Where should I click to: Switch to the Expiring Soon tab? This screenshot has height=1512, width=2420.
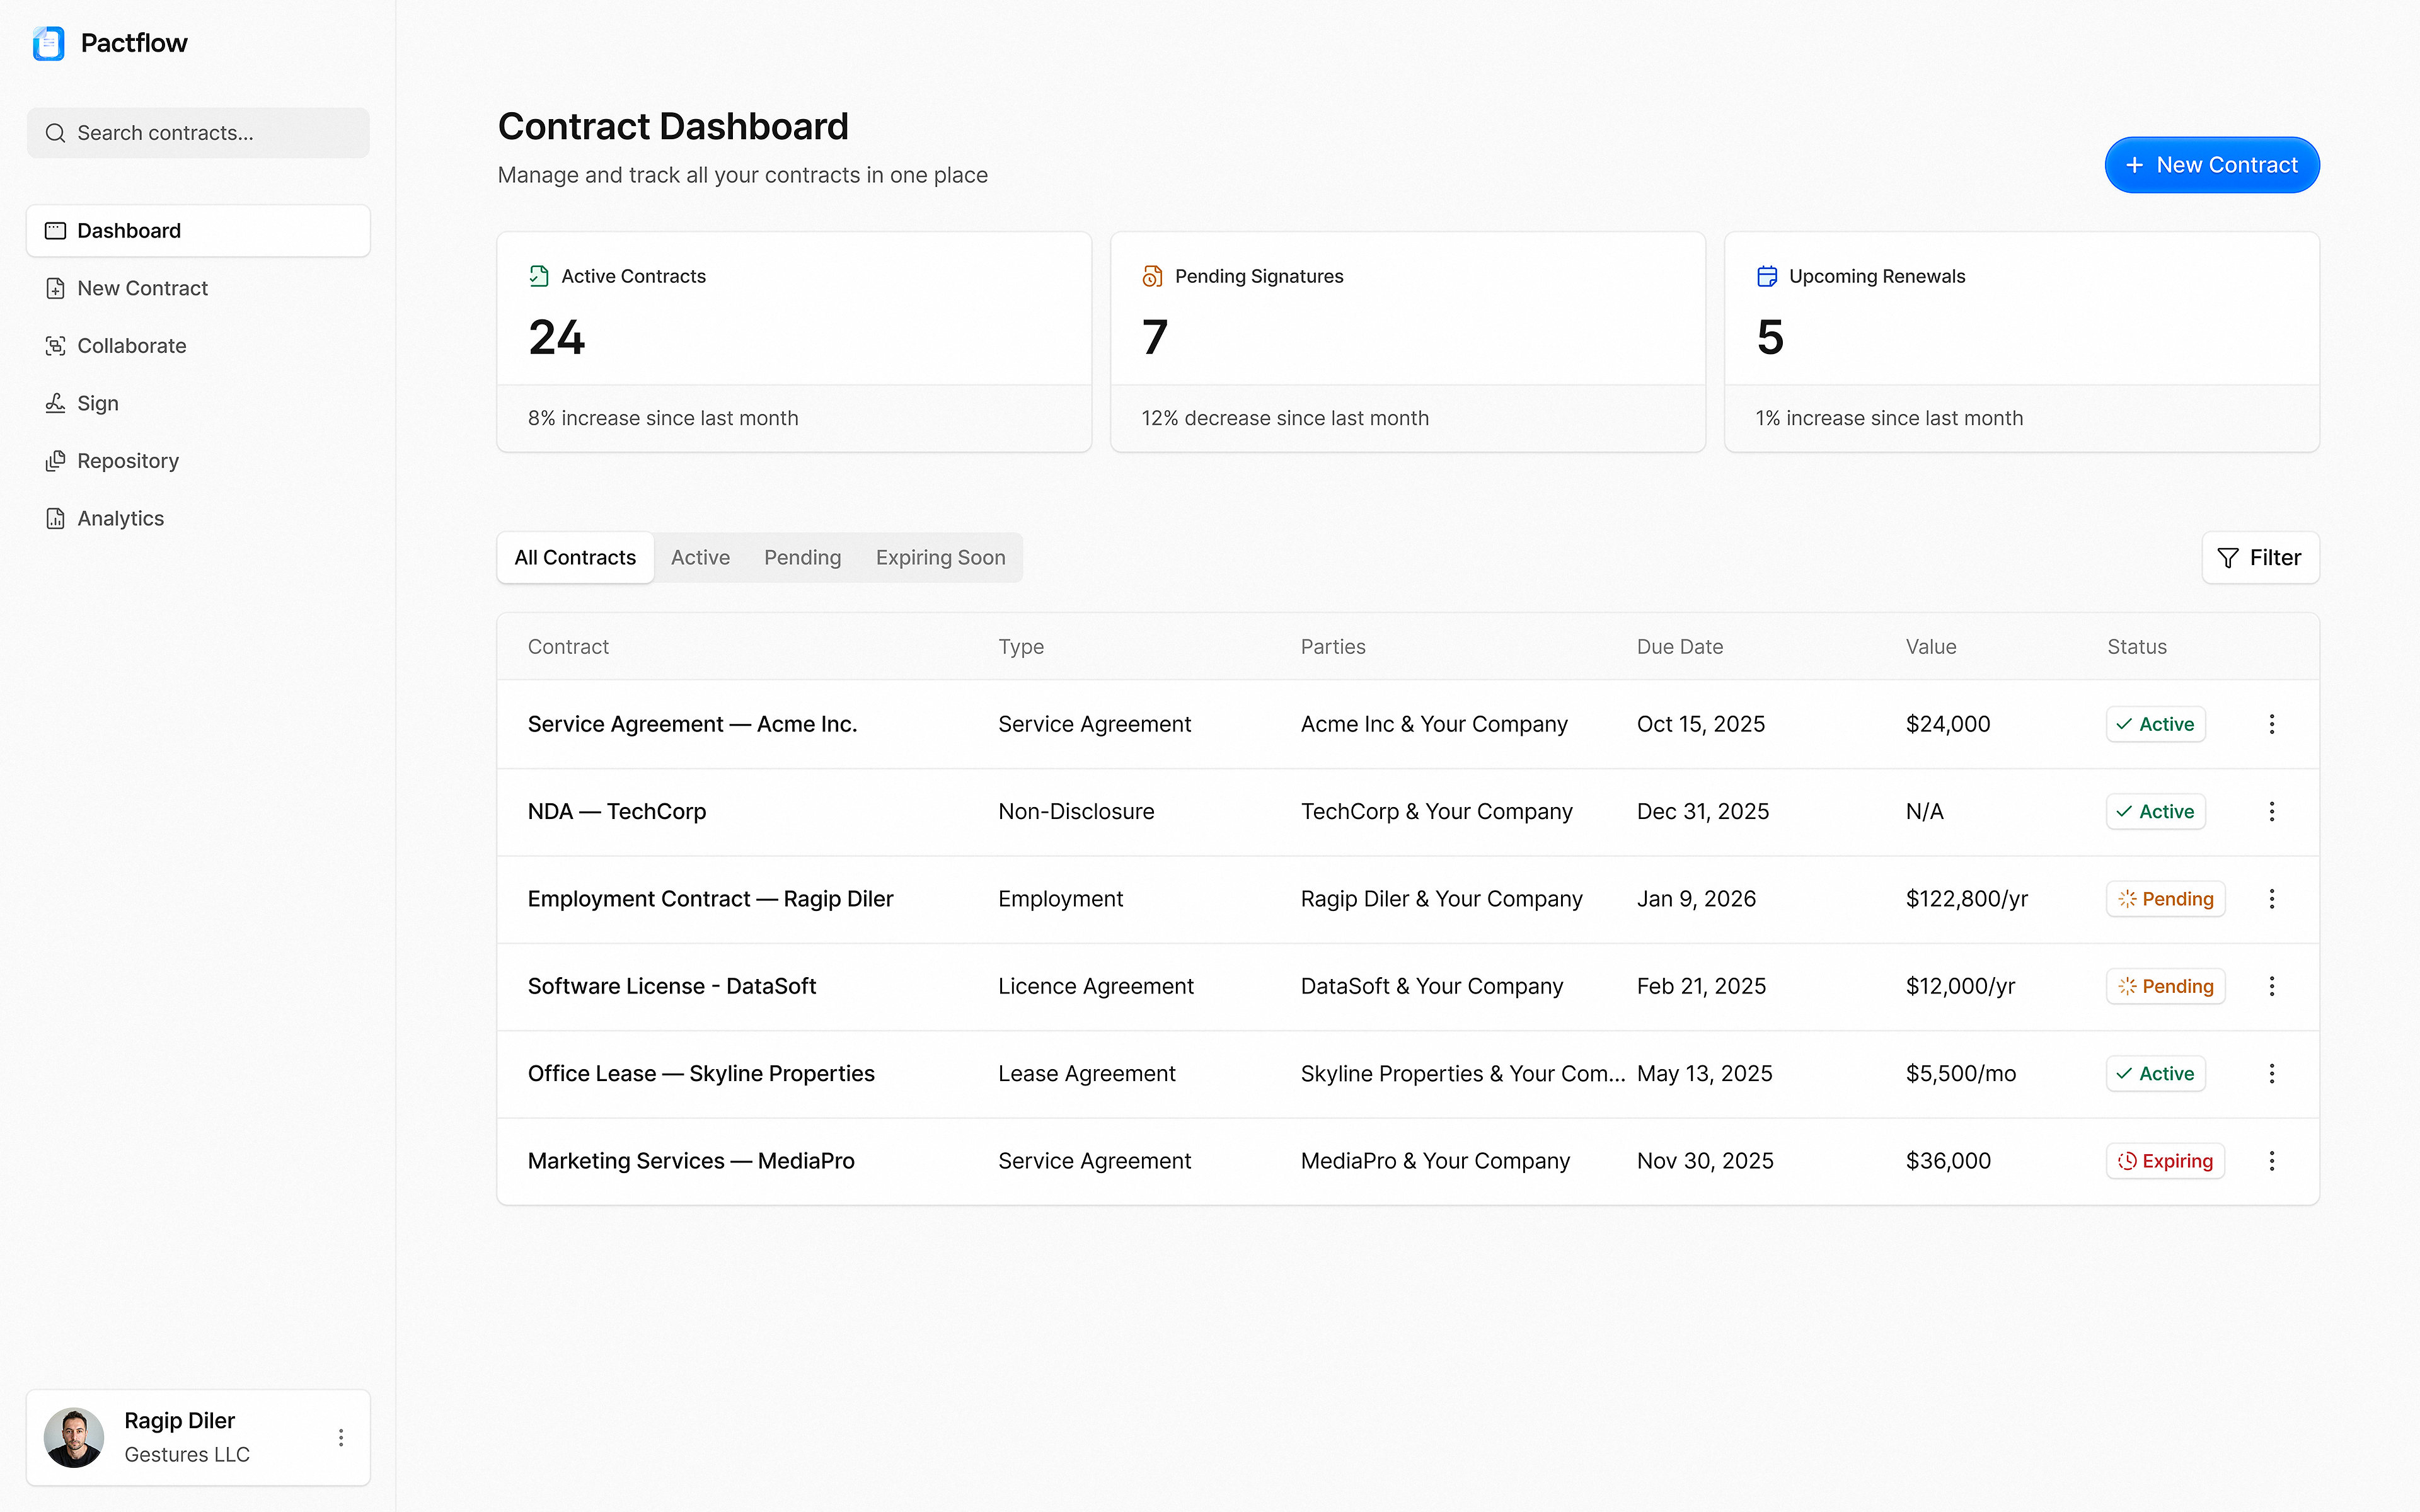[x=940, y=557]
